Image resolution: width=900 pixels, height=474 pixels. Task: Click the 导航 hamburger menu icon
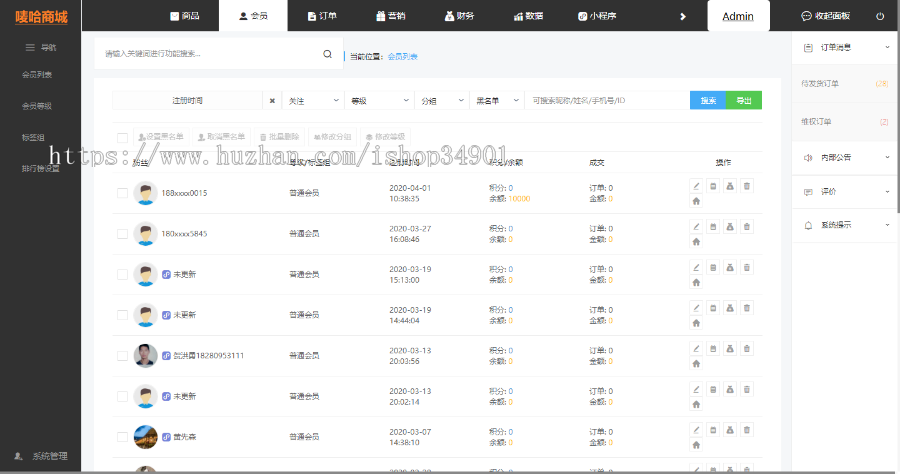pos(30,48)
